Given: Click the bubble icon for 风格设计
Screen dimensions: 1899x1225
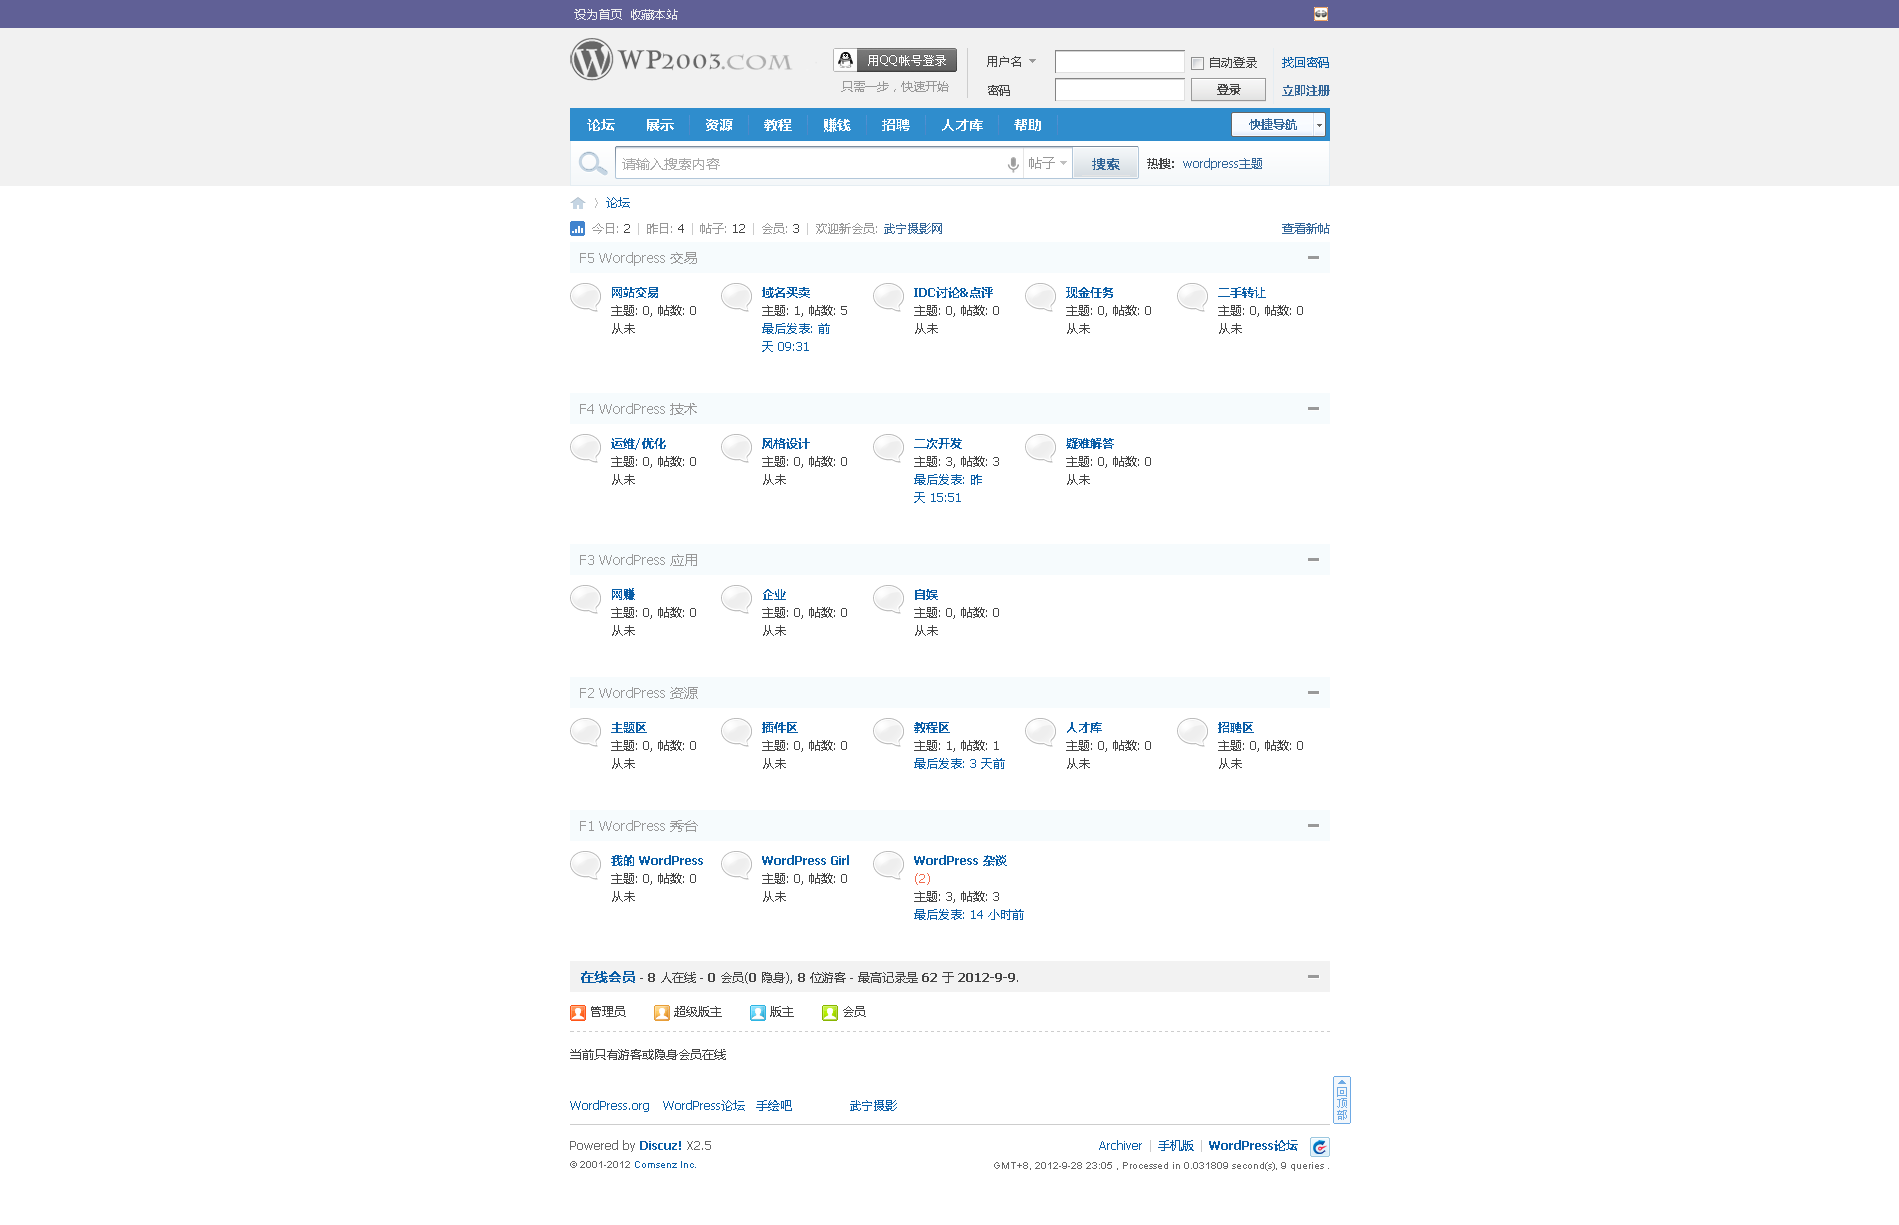Looking at the screenshot, I should pyautogui.click(x=737, y=448).
